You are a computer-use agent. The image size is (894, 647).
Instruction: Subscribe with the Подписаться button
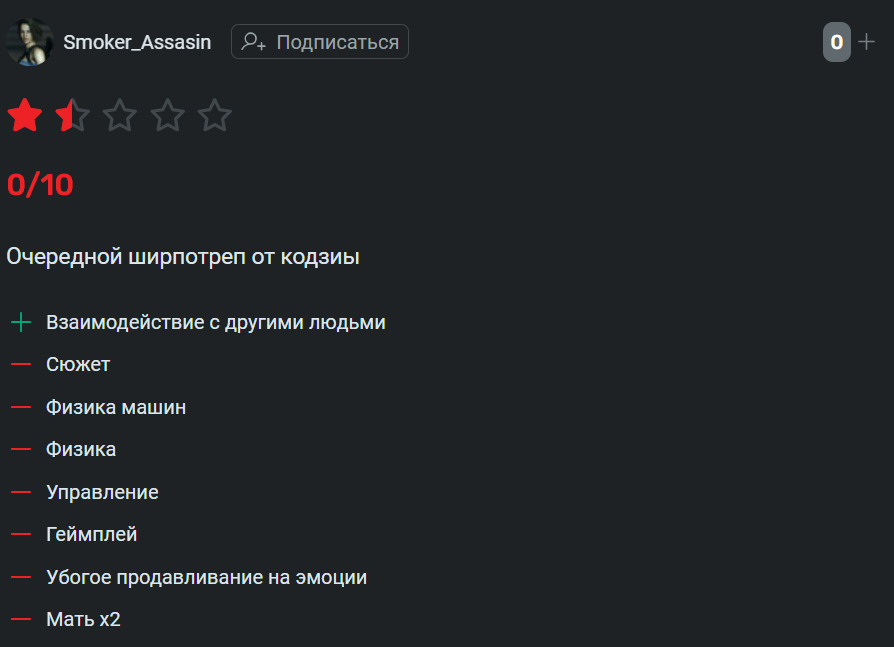click(320, 42)
